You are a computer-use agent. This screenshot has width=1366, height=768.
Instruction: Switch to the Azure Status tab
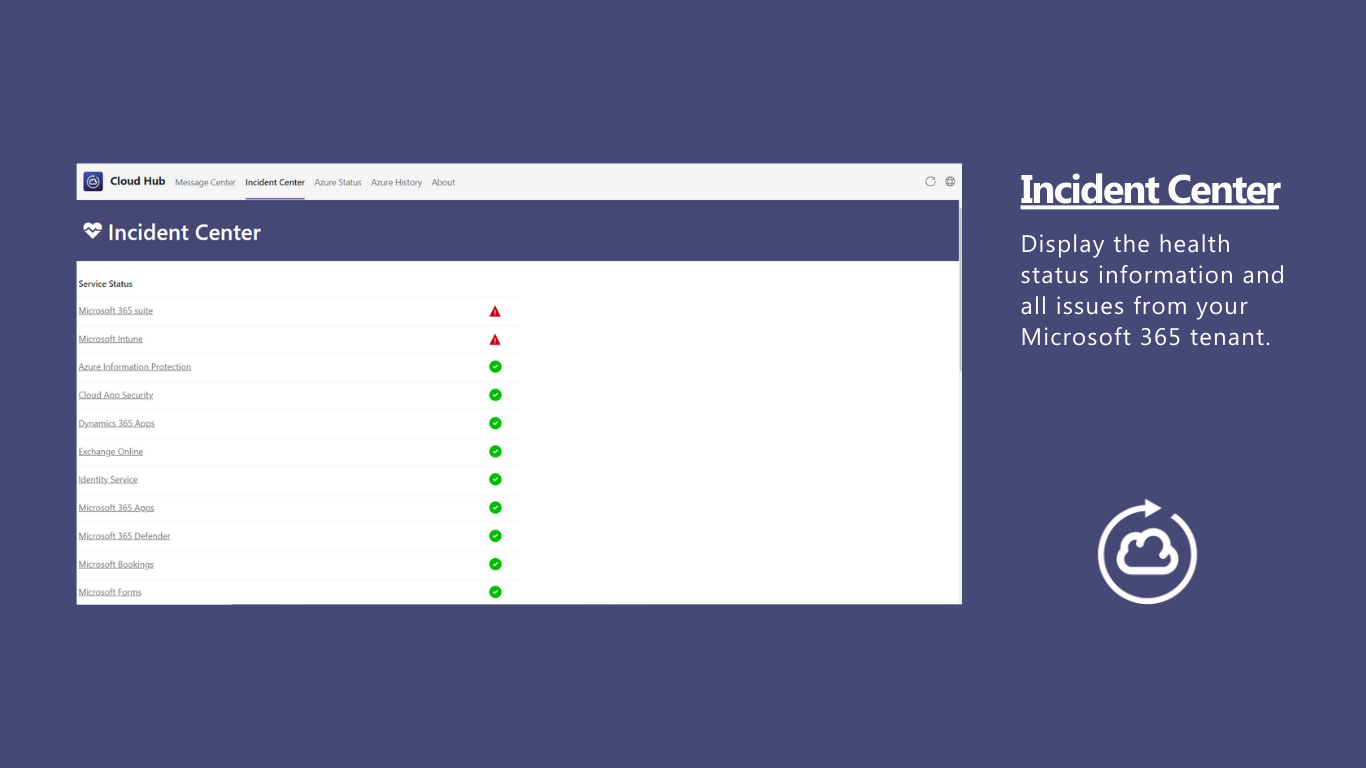(x=338, y=182)
